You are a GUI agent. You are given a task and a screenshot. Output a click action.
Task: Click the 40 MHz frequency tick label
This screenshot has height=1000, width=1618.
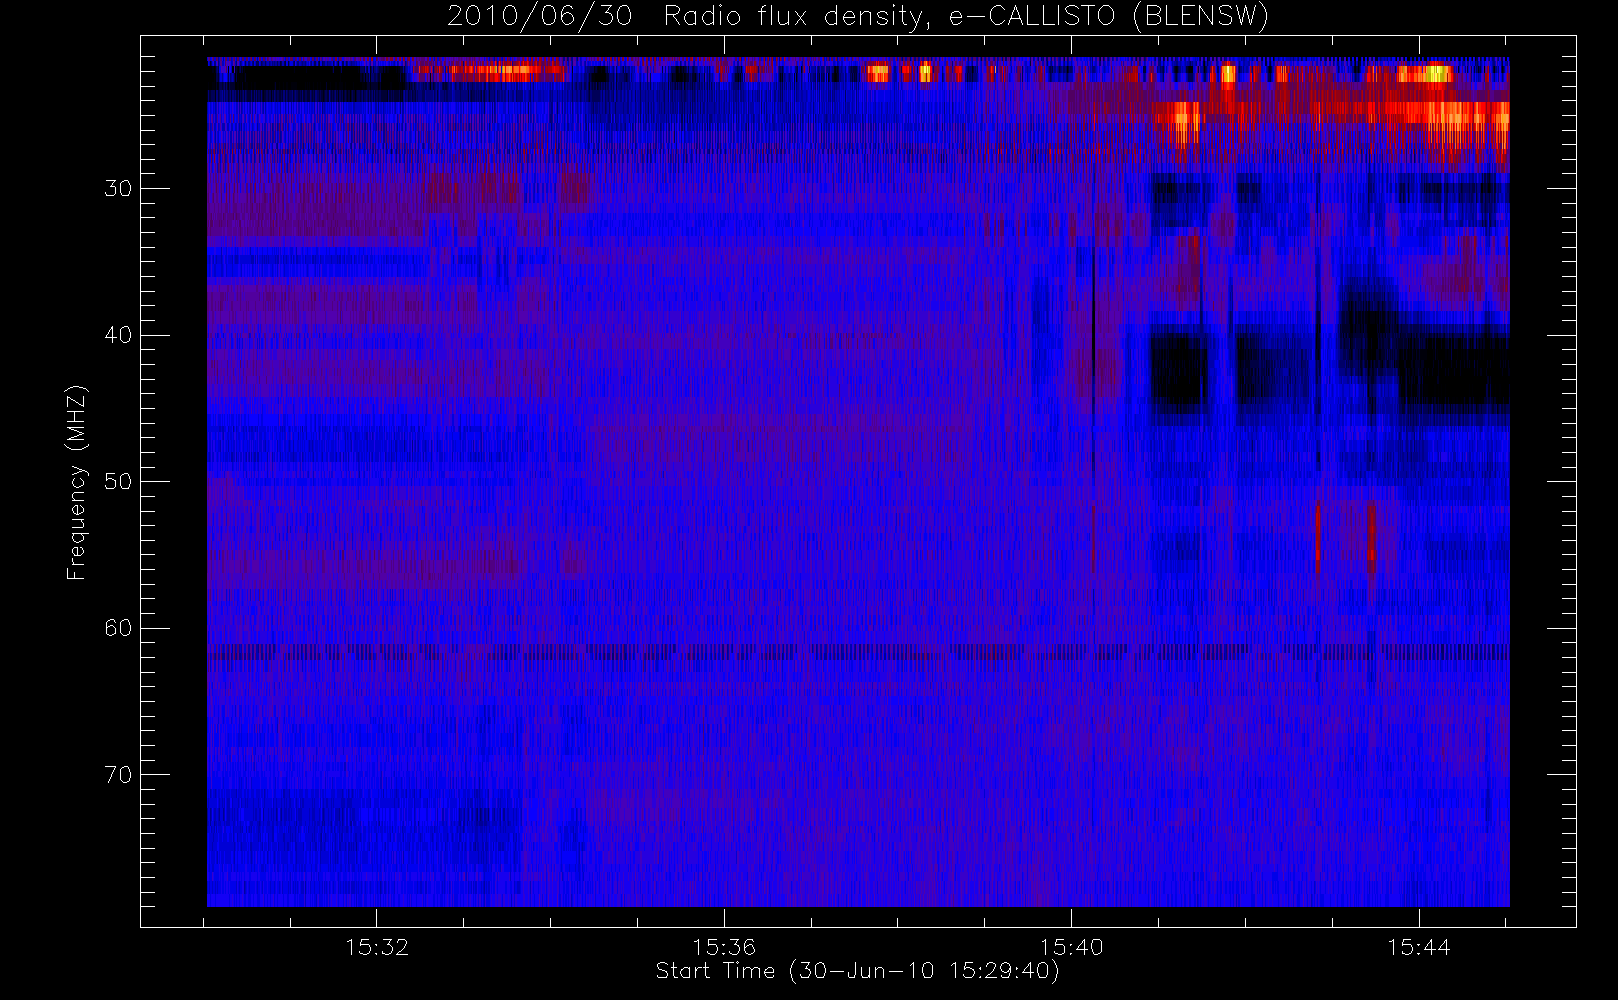point(118,335)
